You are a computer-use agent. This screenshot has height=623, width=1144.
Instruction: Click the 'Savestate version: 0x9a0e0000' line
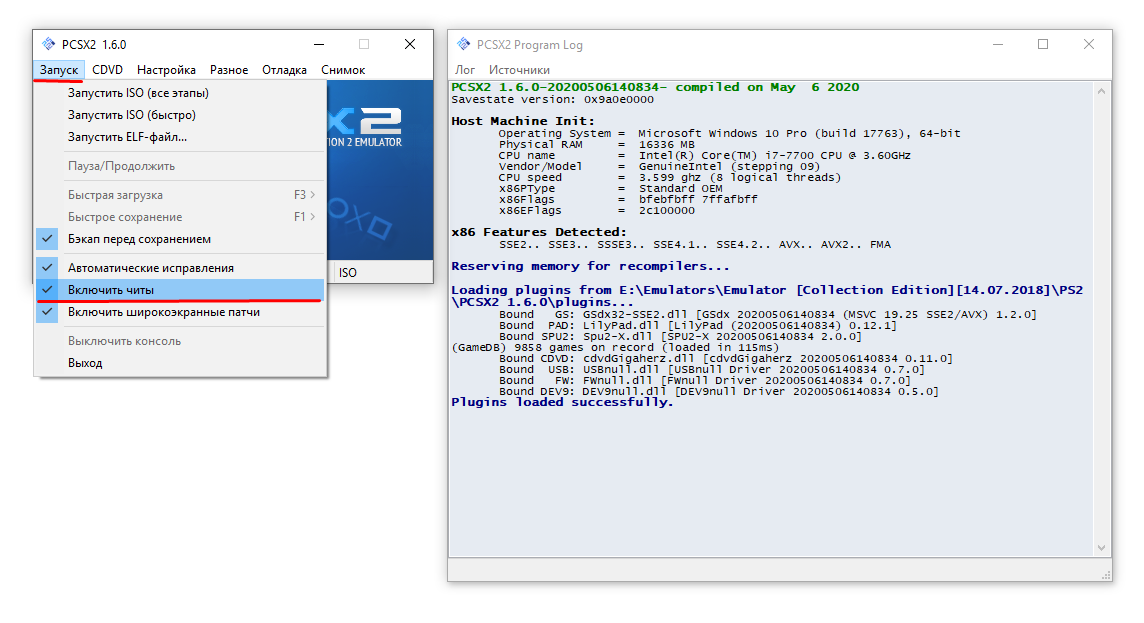tap(552, 99)
